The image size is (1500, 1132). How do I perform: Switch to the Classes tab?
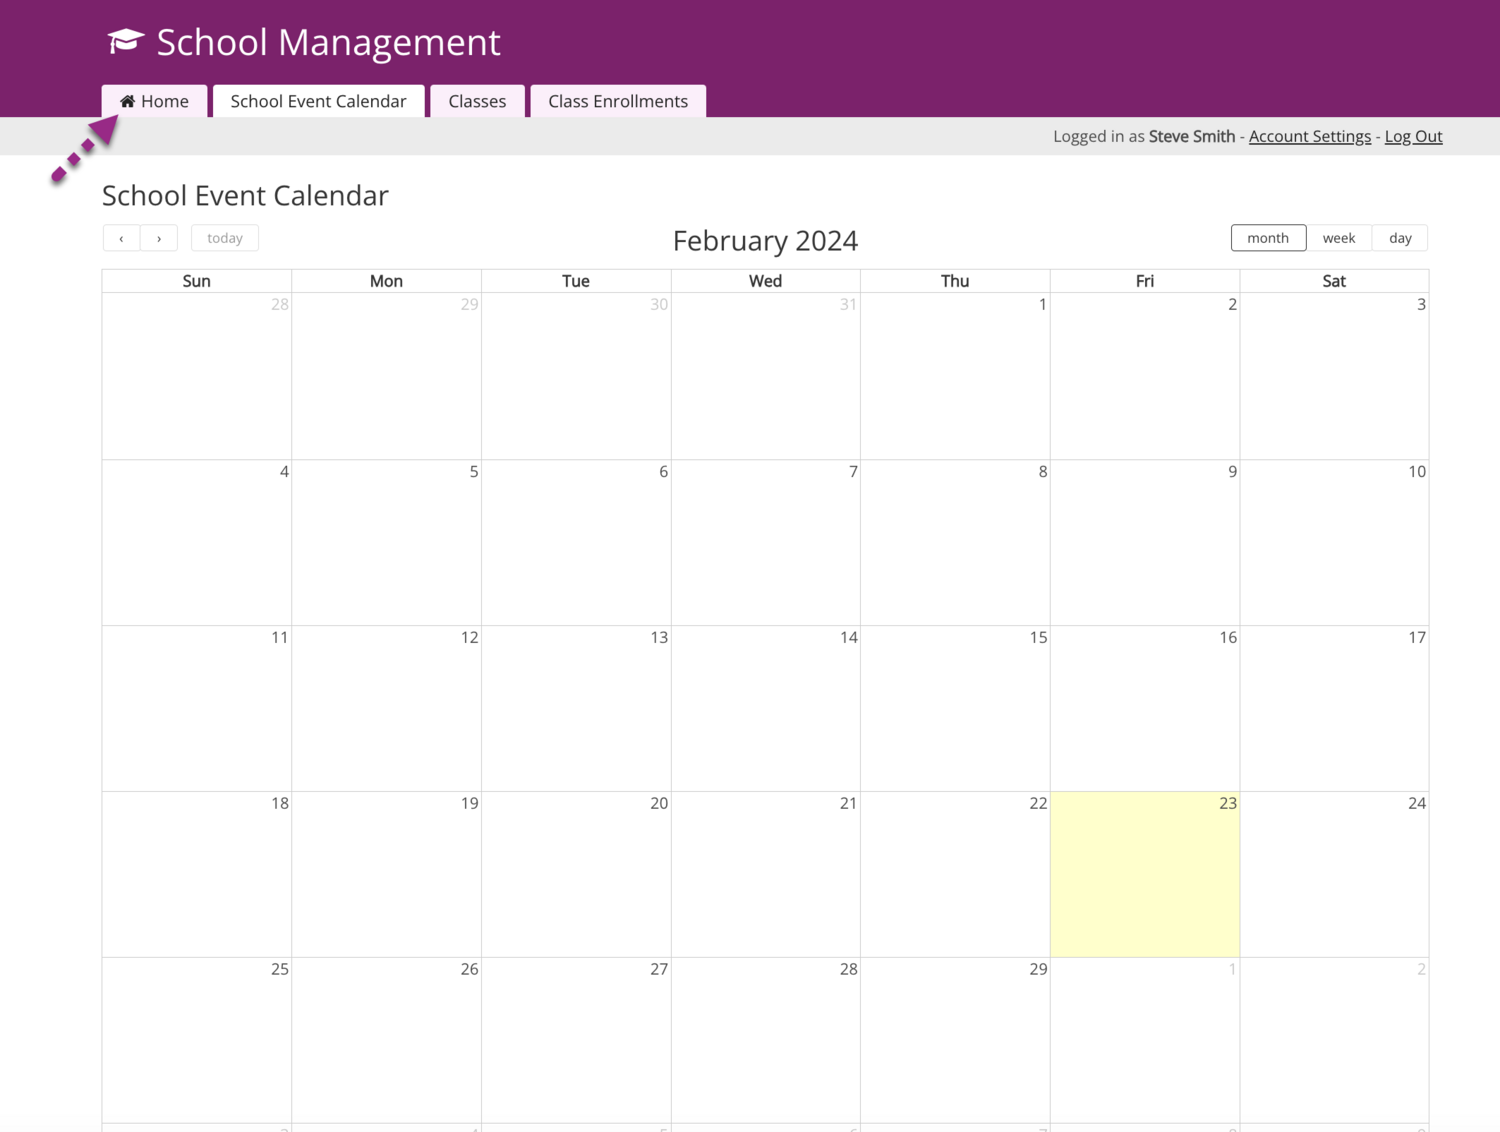tap(477, 101)
